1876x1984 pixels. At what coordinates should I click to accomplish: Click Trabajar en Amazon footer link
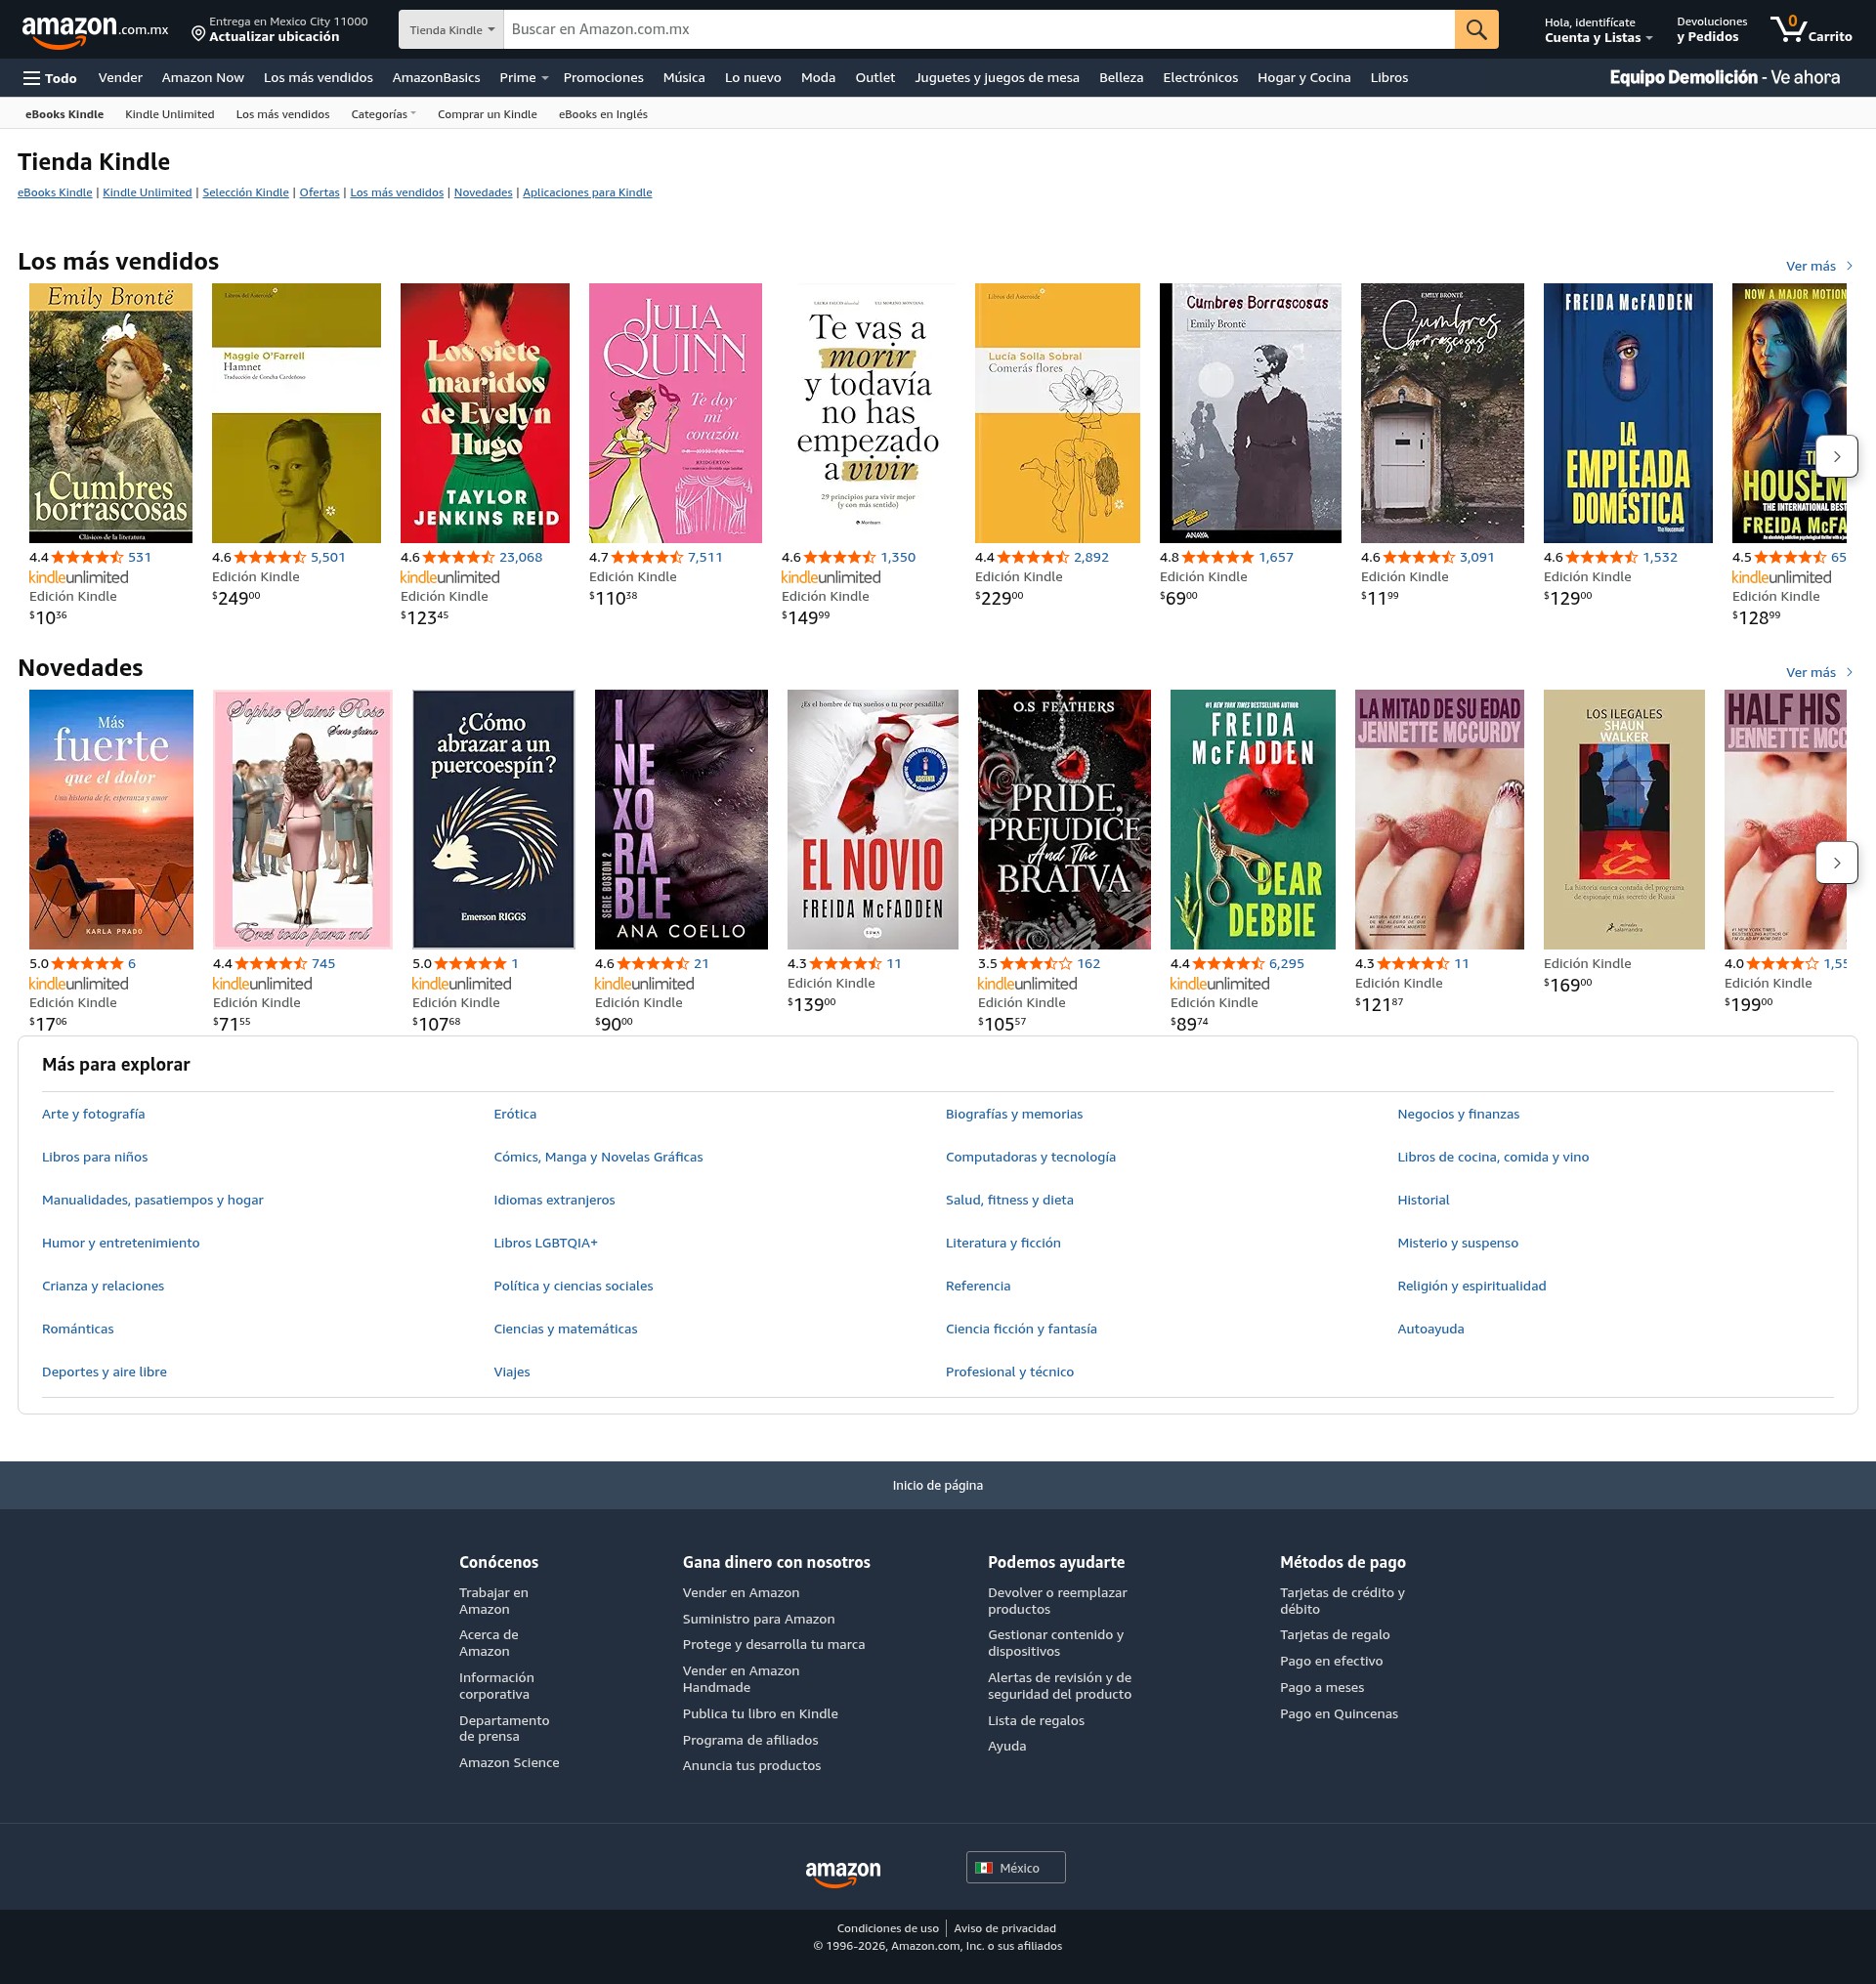[x=493, y=1601]
